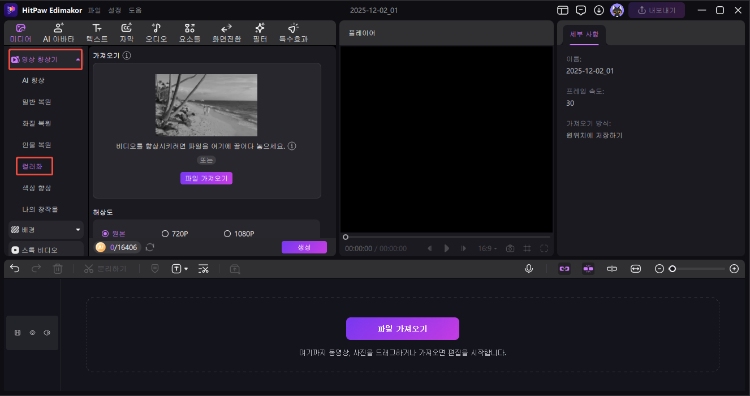Switch to the 자막 (Subtitle) tab

[x=126, y=33]
